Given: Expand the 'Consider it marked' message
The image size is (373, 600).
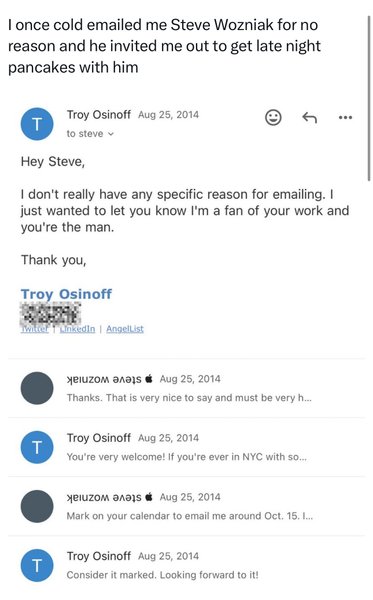Looking at the screenshot, I should tap(186, 565).
